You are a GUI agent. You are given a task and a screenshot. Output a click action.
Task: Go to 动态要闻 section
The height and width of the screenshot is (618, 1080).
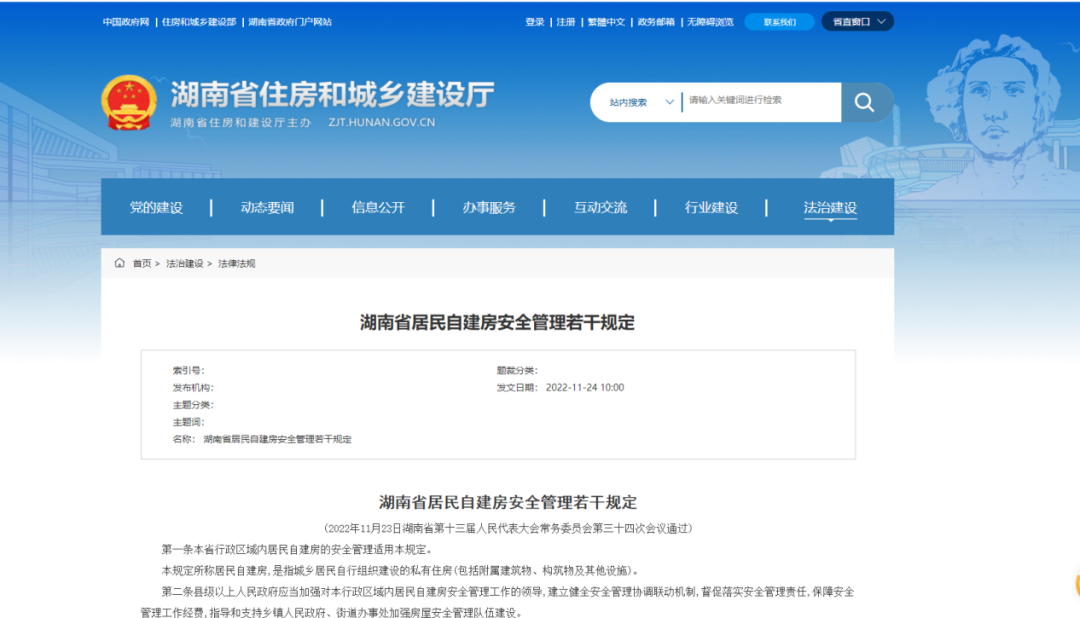pyautogui.click(x=267, y=208)
